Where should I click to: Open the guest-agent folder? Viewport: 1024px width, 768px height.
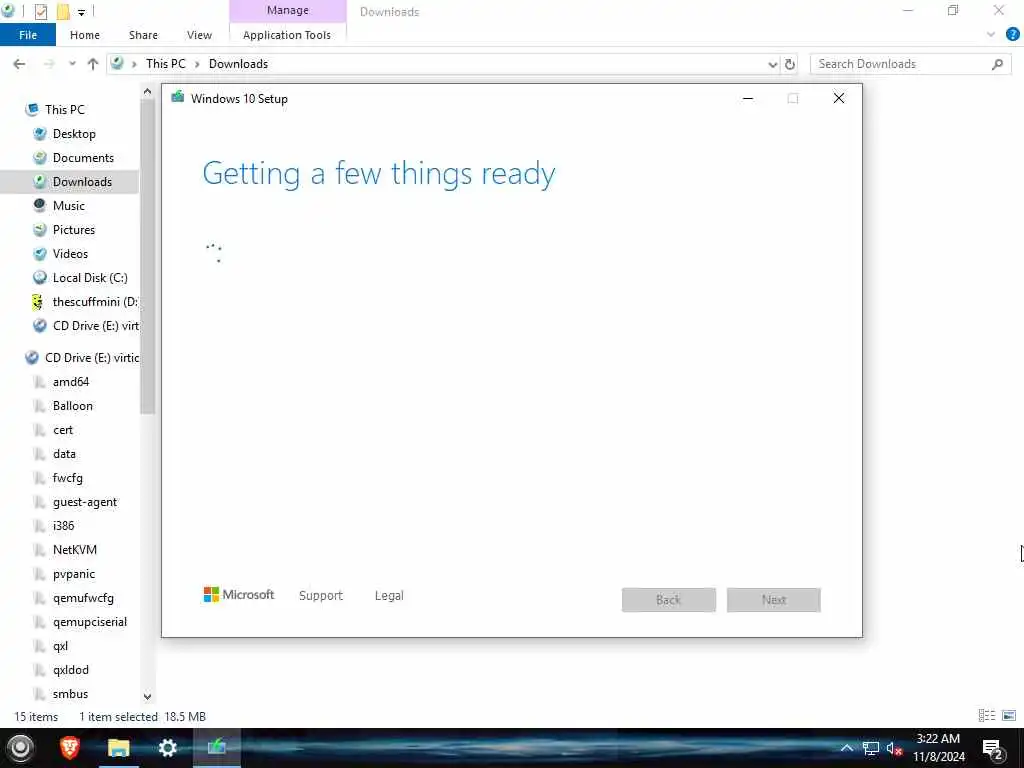point(85,502)
